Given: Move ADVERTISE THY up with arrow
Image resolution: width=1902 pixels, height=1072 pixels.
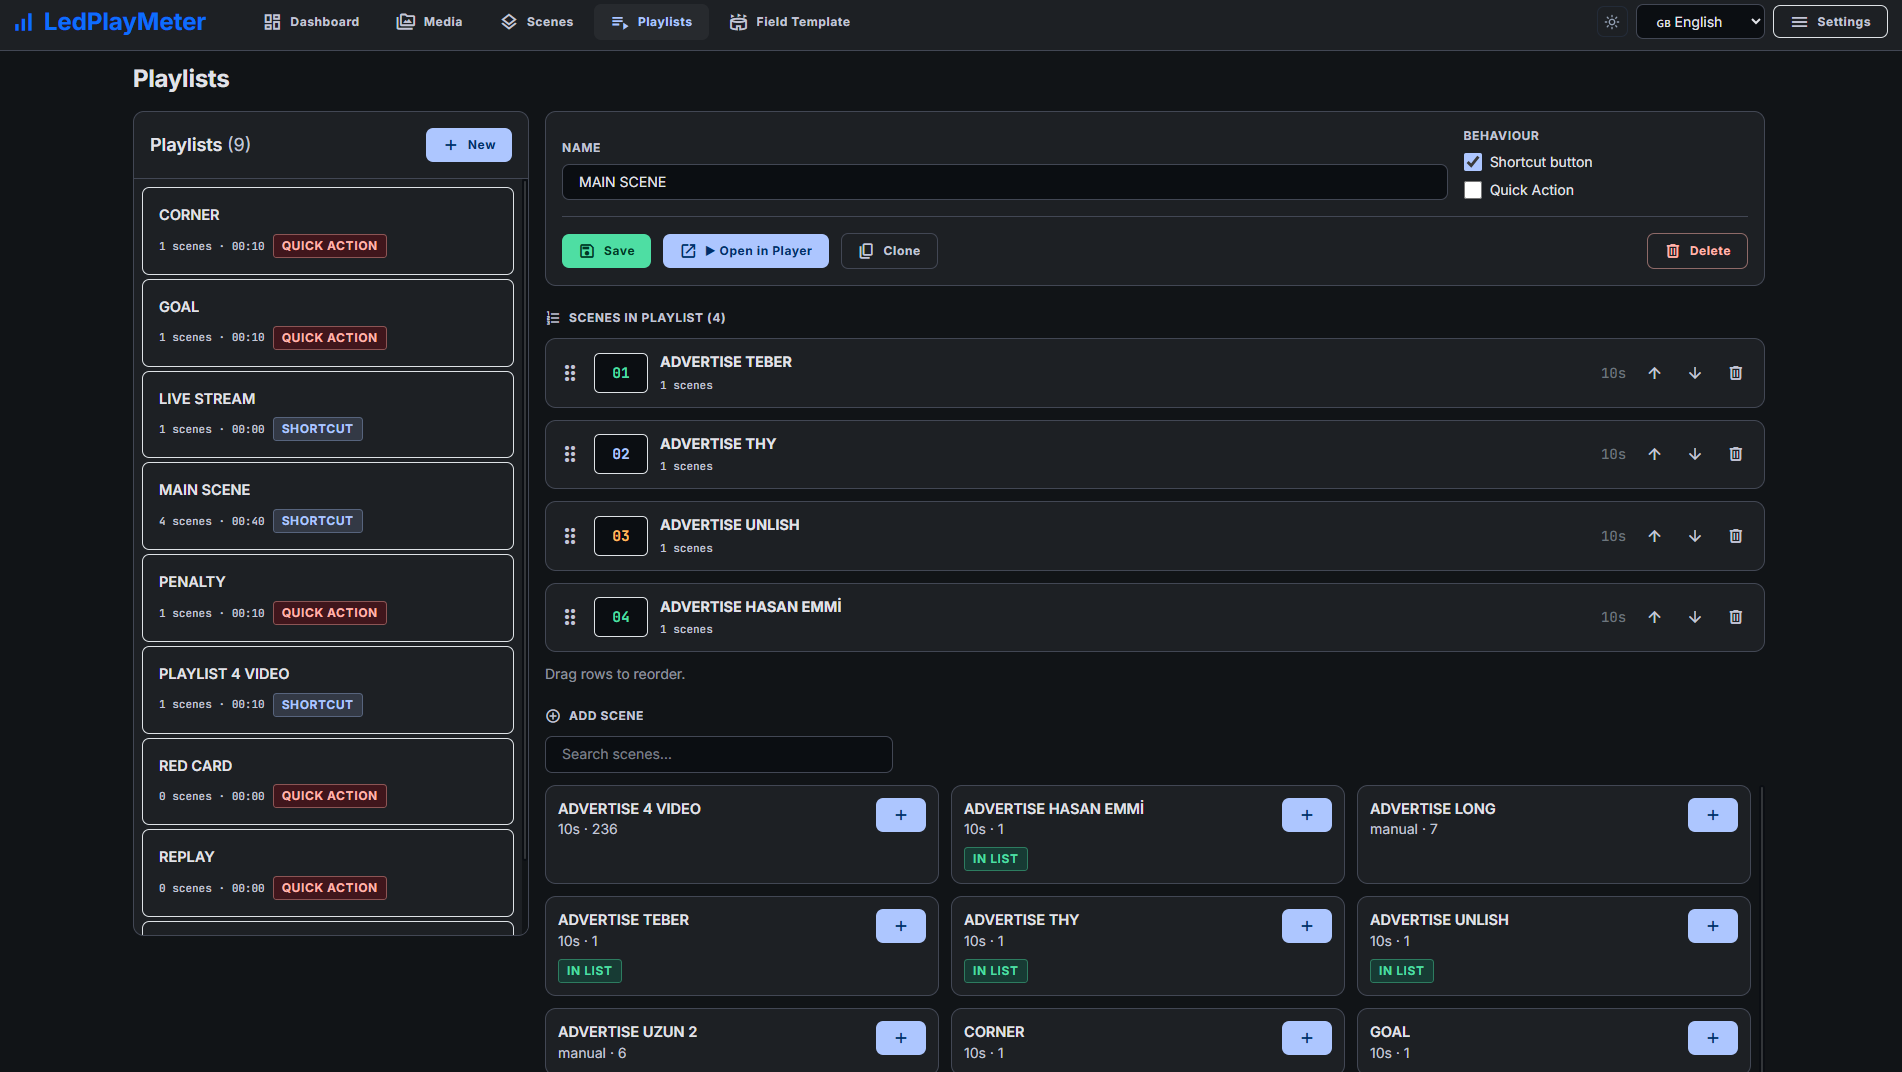Looking at the screenshot, I should click(x=1655, y=454).
